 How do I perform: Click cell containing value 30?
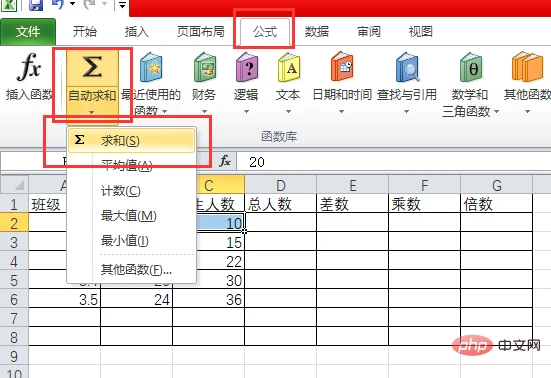(220, 280)
